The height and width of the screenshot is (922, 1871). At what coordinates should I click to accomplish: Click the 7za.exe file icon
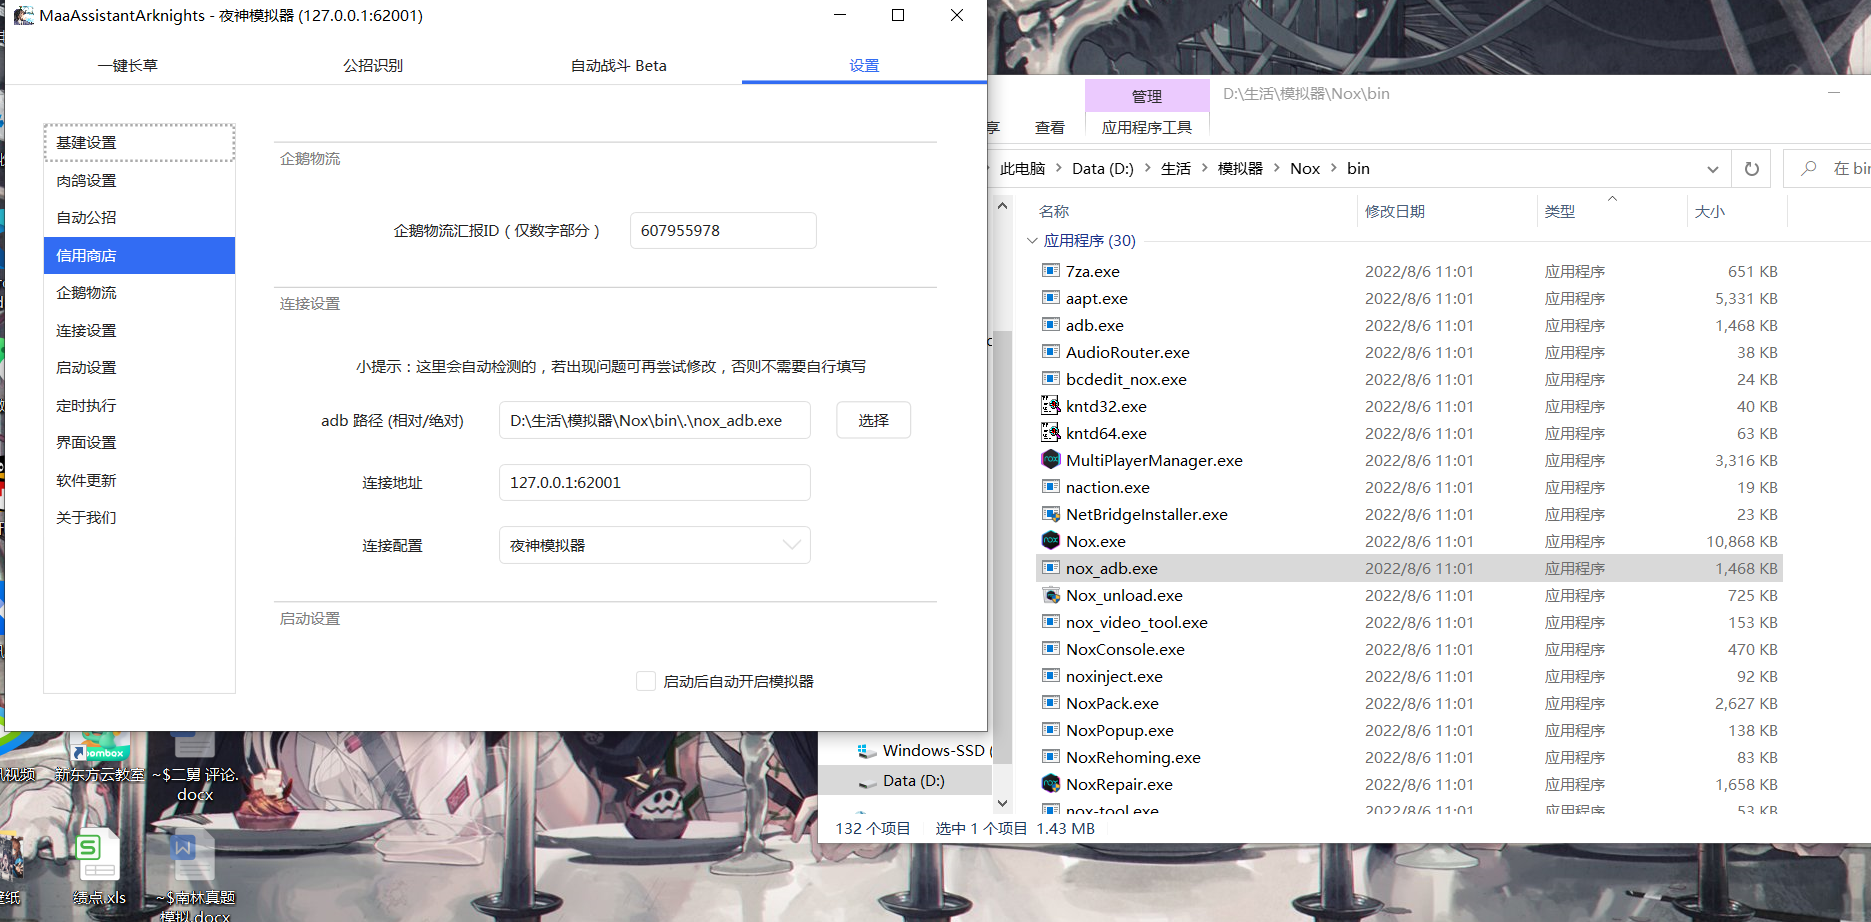[x=1051, y=271]
